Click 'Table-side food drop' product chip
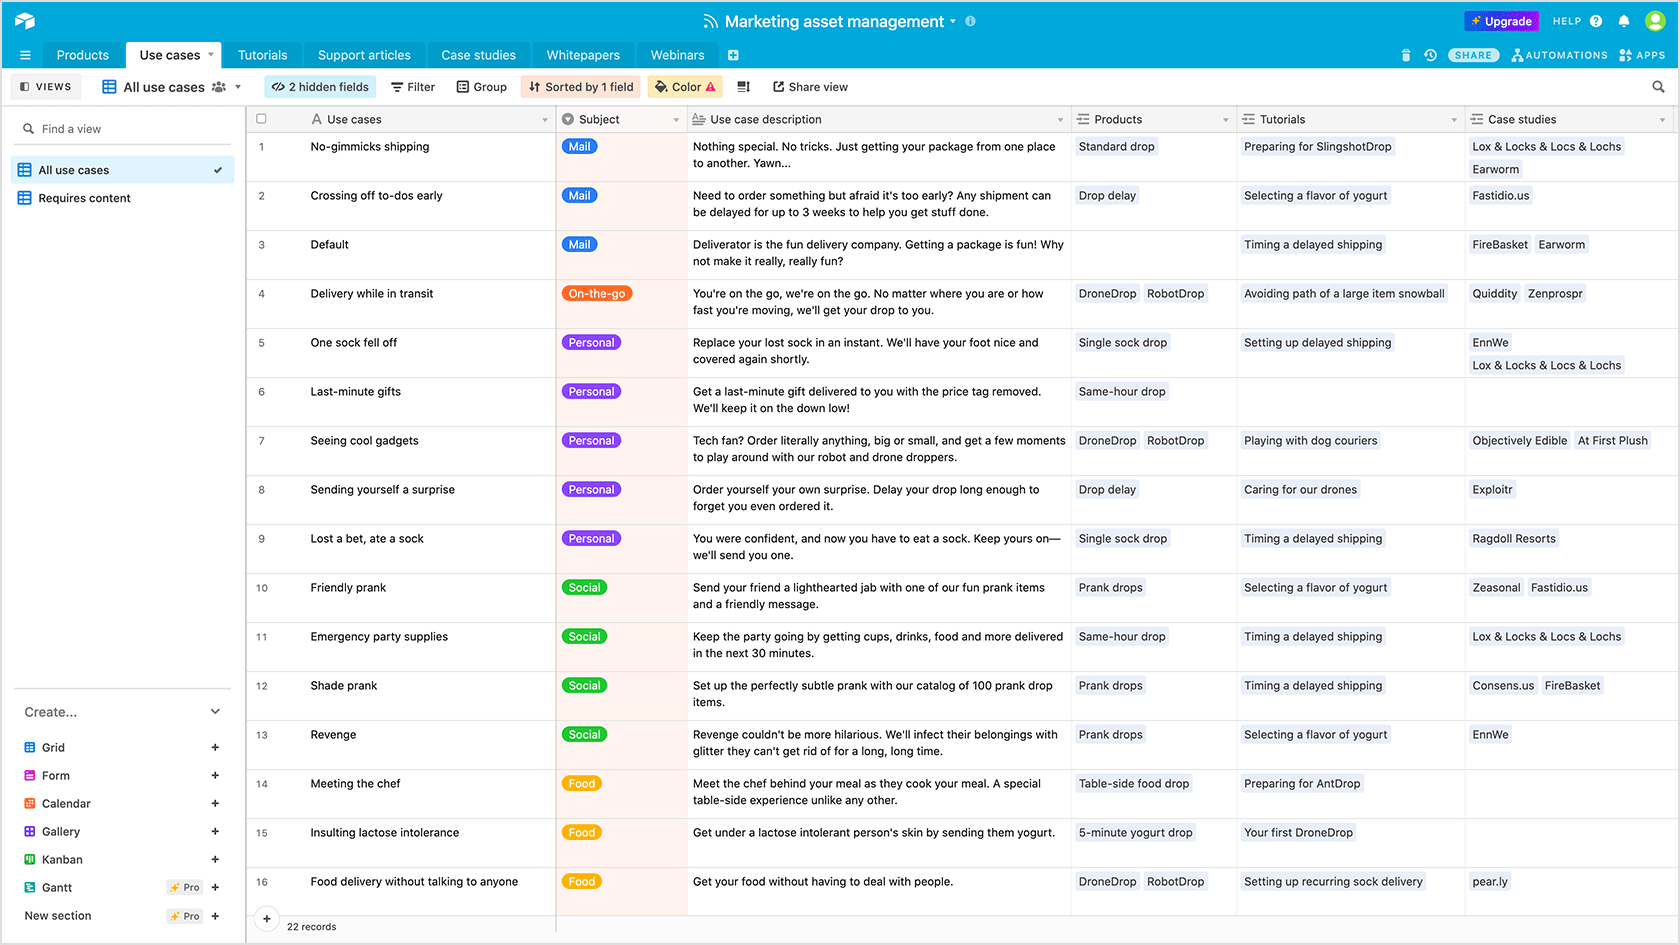 (x=1134, y=784)
